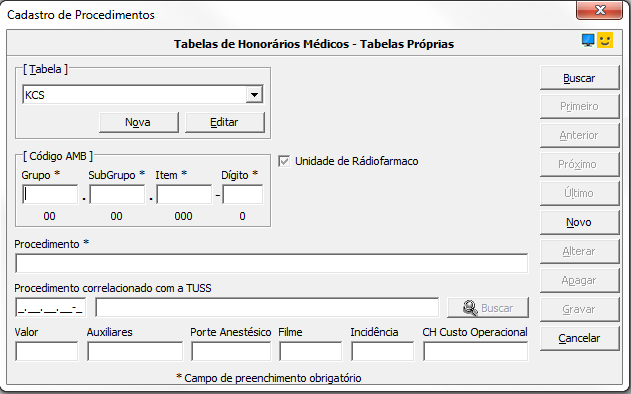Click the yellow smiley face icon
The width and height of the screenshot is (631, 394).
point(604,40)
